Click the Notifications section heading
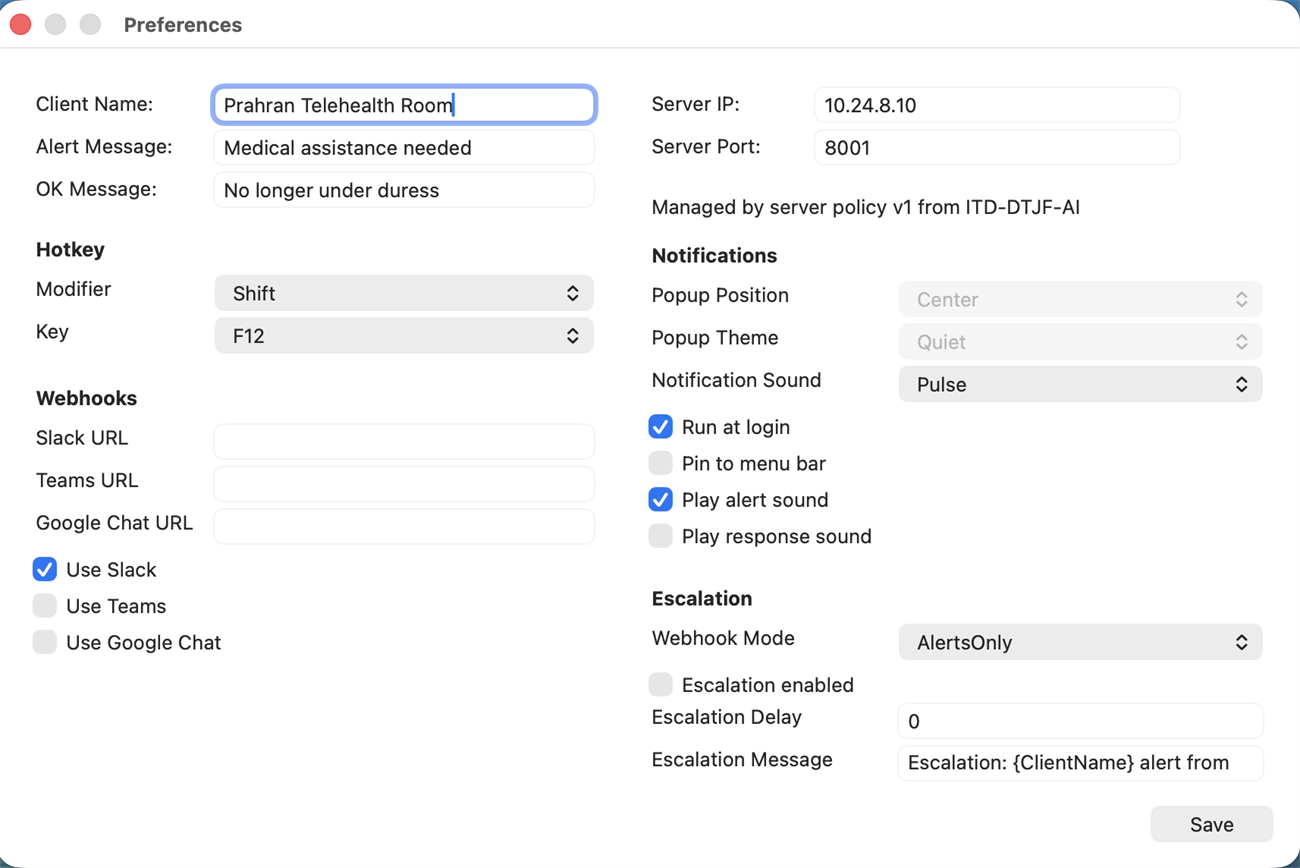Viewport: 1300px width, 868px height. [714, 256]
